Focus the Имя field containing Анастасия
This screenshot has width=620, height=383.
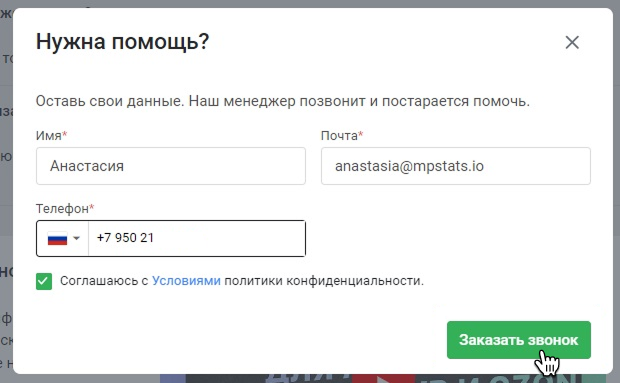(x=171, y=166)
